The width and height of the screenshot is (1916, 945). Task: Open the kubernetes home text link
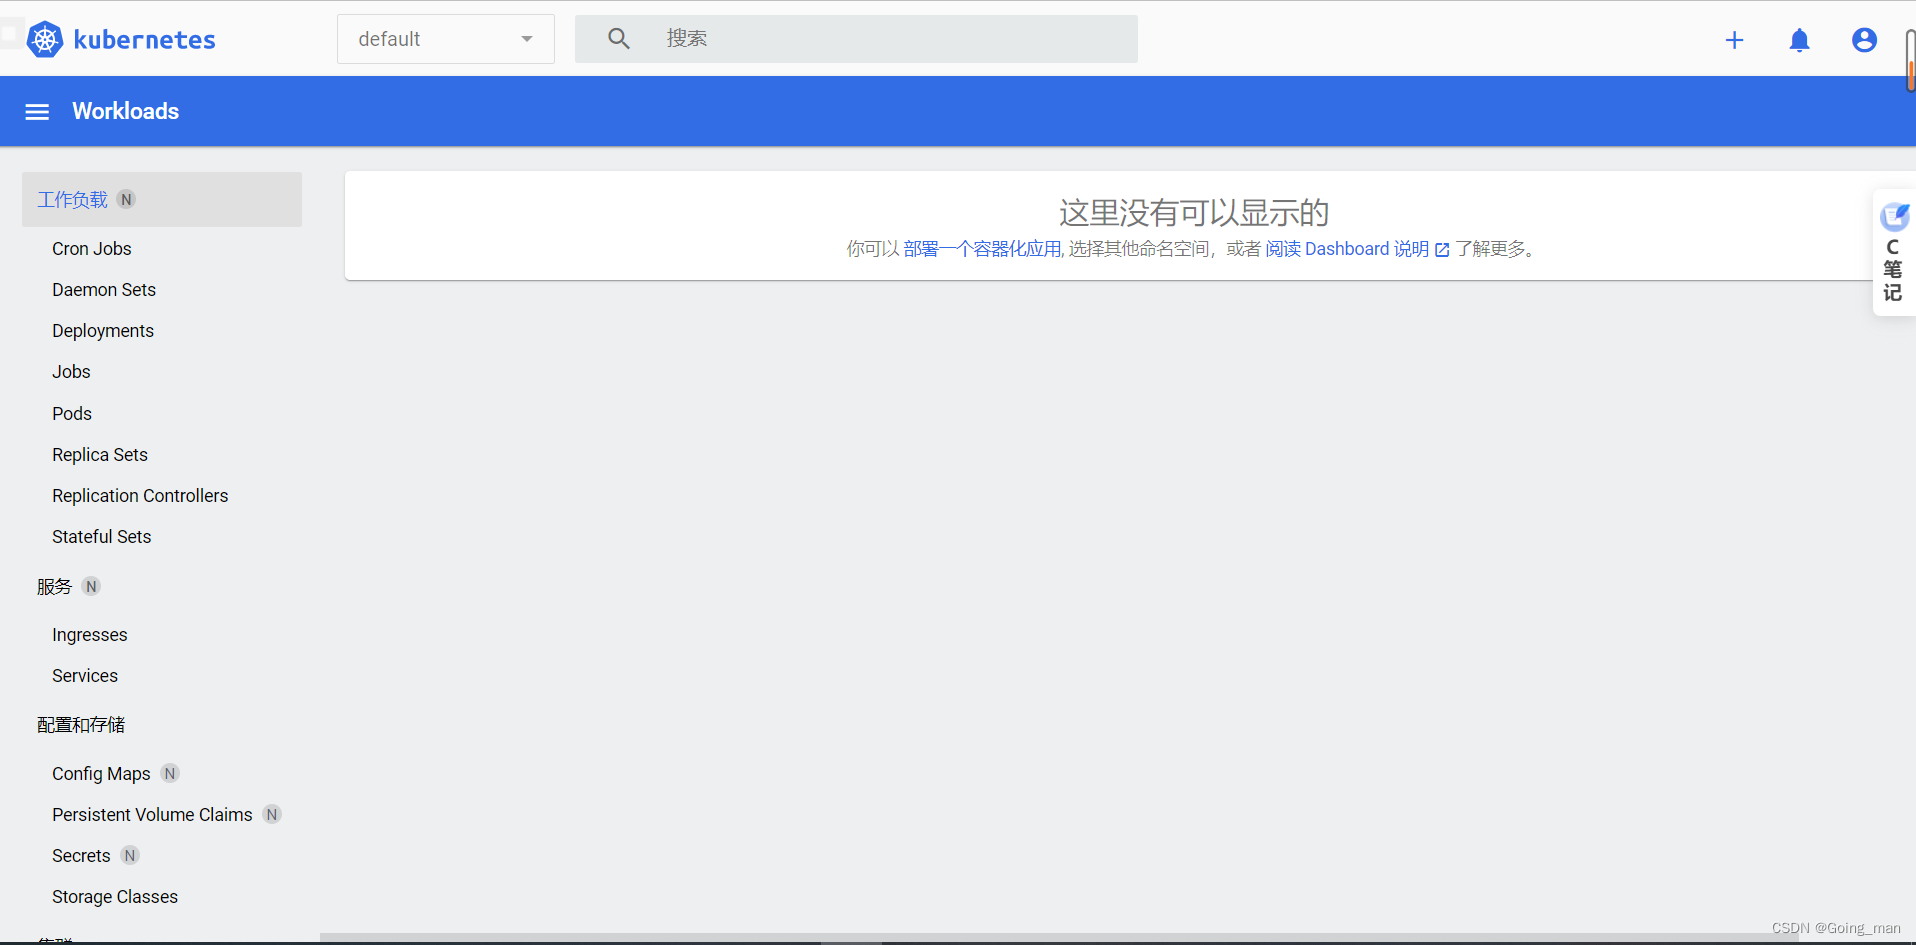pyautogui.click(x=145, y=39)
